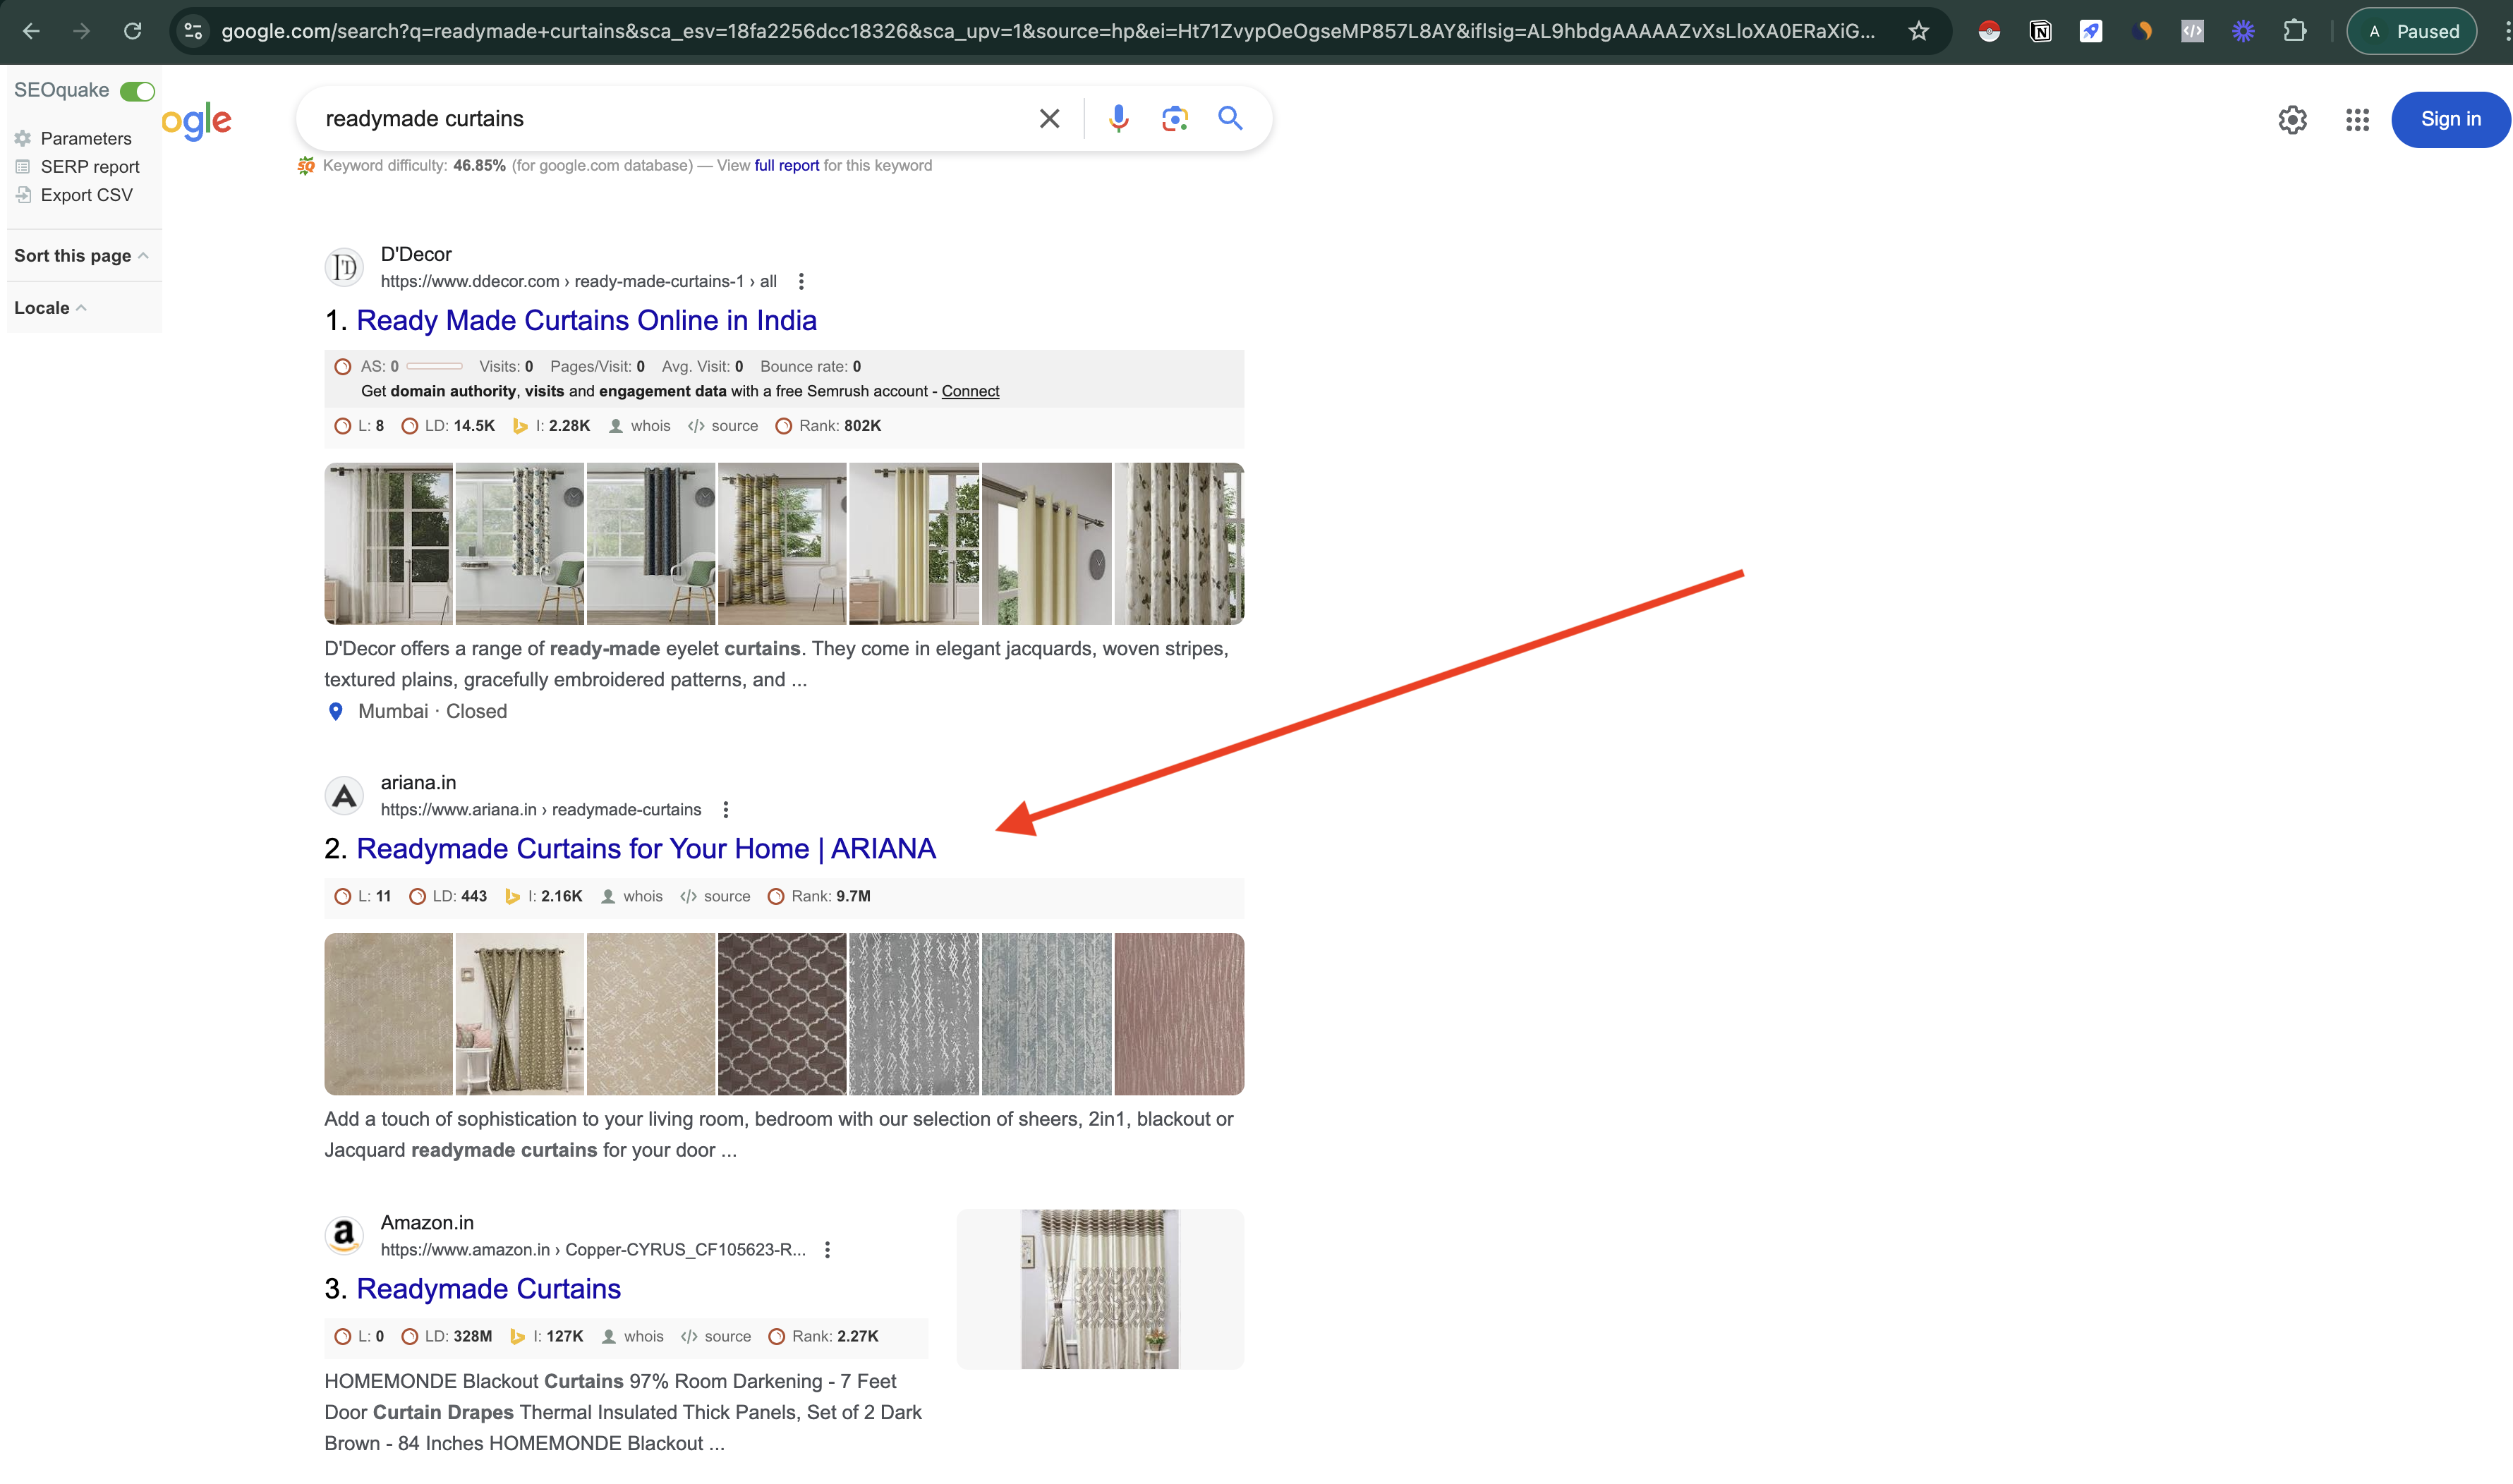Open SERP report in SEOquake sidebar
2513x1484 pixels.
tap(89, 167)
